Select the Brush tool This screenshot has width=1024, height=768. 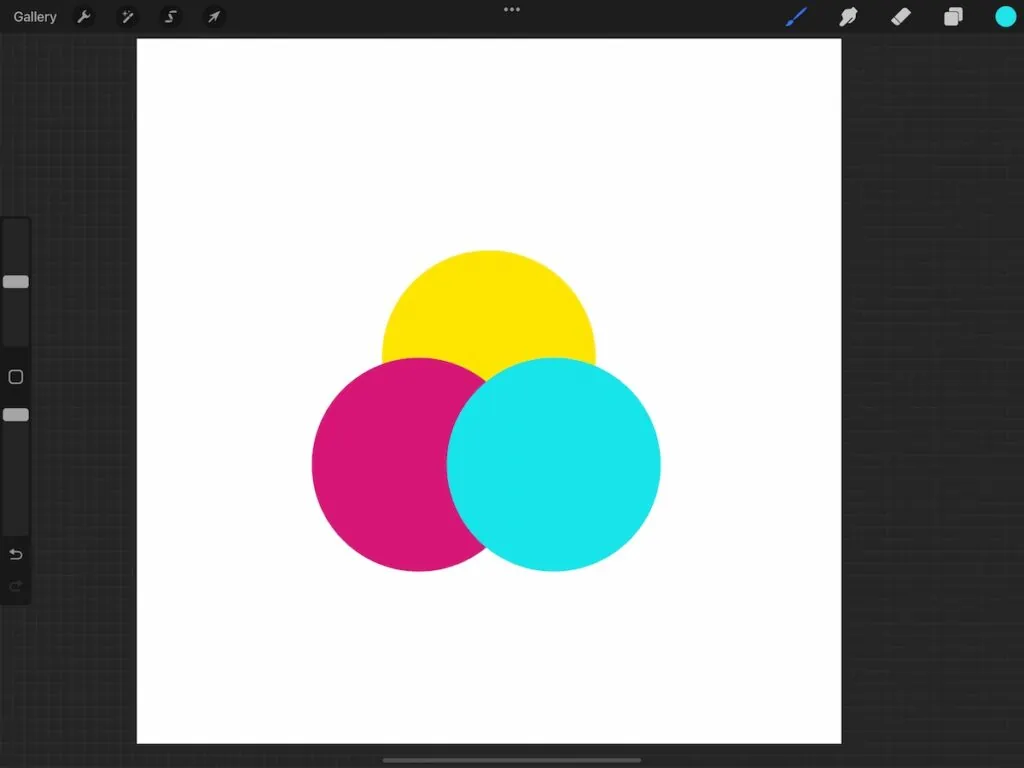[796, 17]
